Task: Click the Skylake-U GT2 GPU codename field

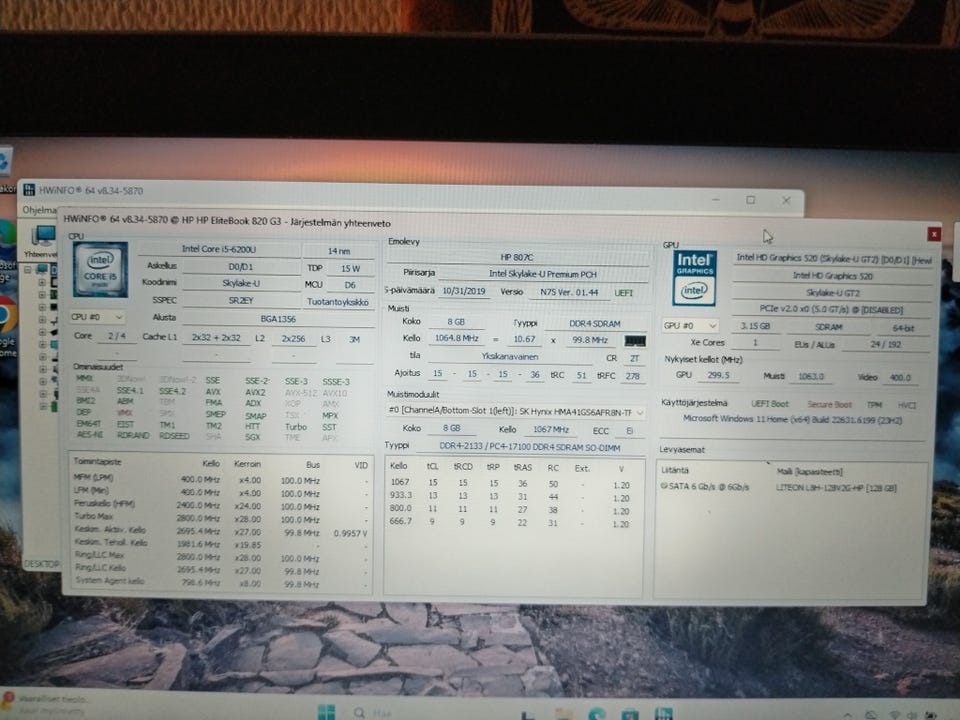Action: pyautogui.click(x=832, y=293)
